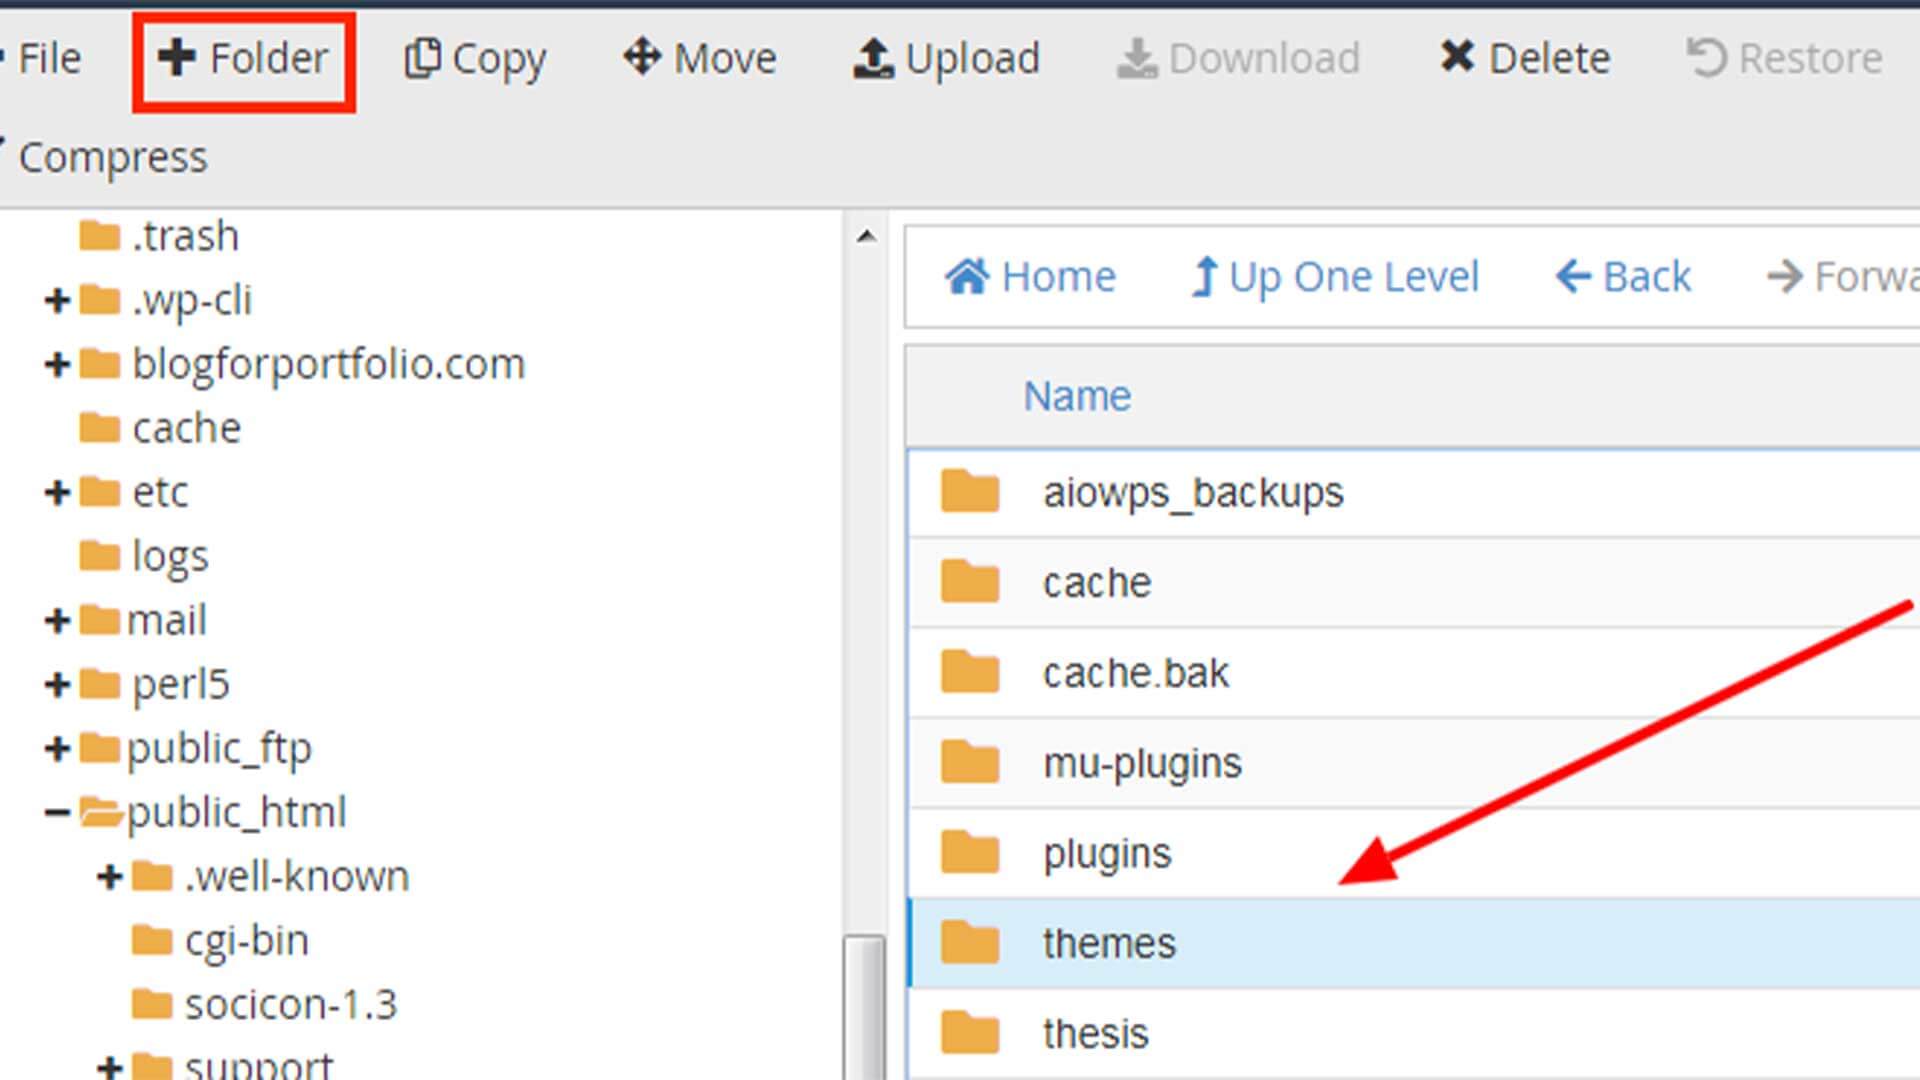
Task: Click folder icon beside cache.bak
Action: click(x=970, y=671)
